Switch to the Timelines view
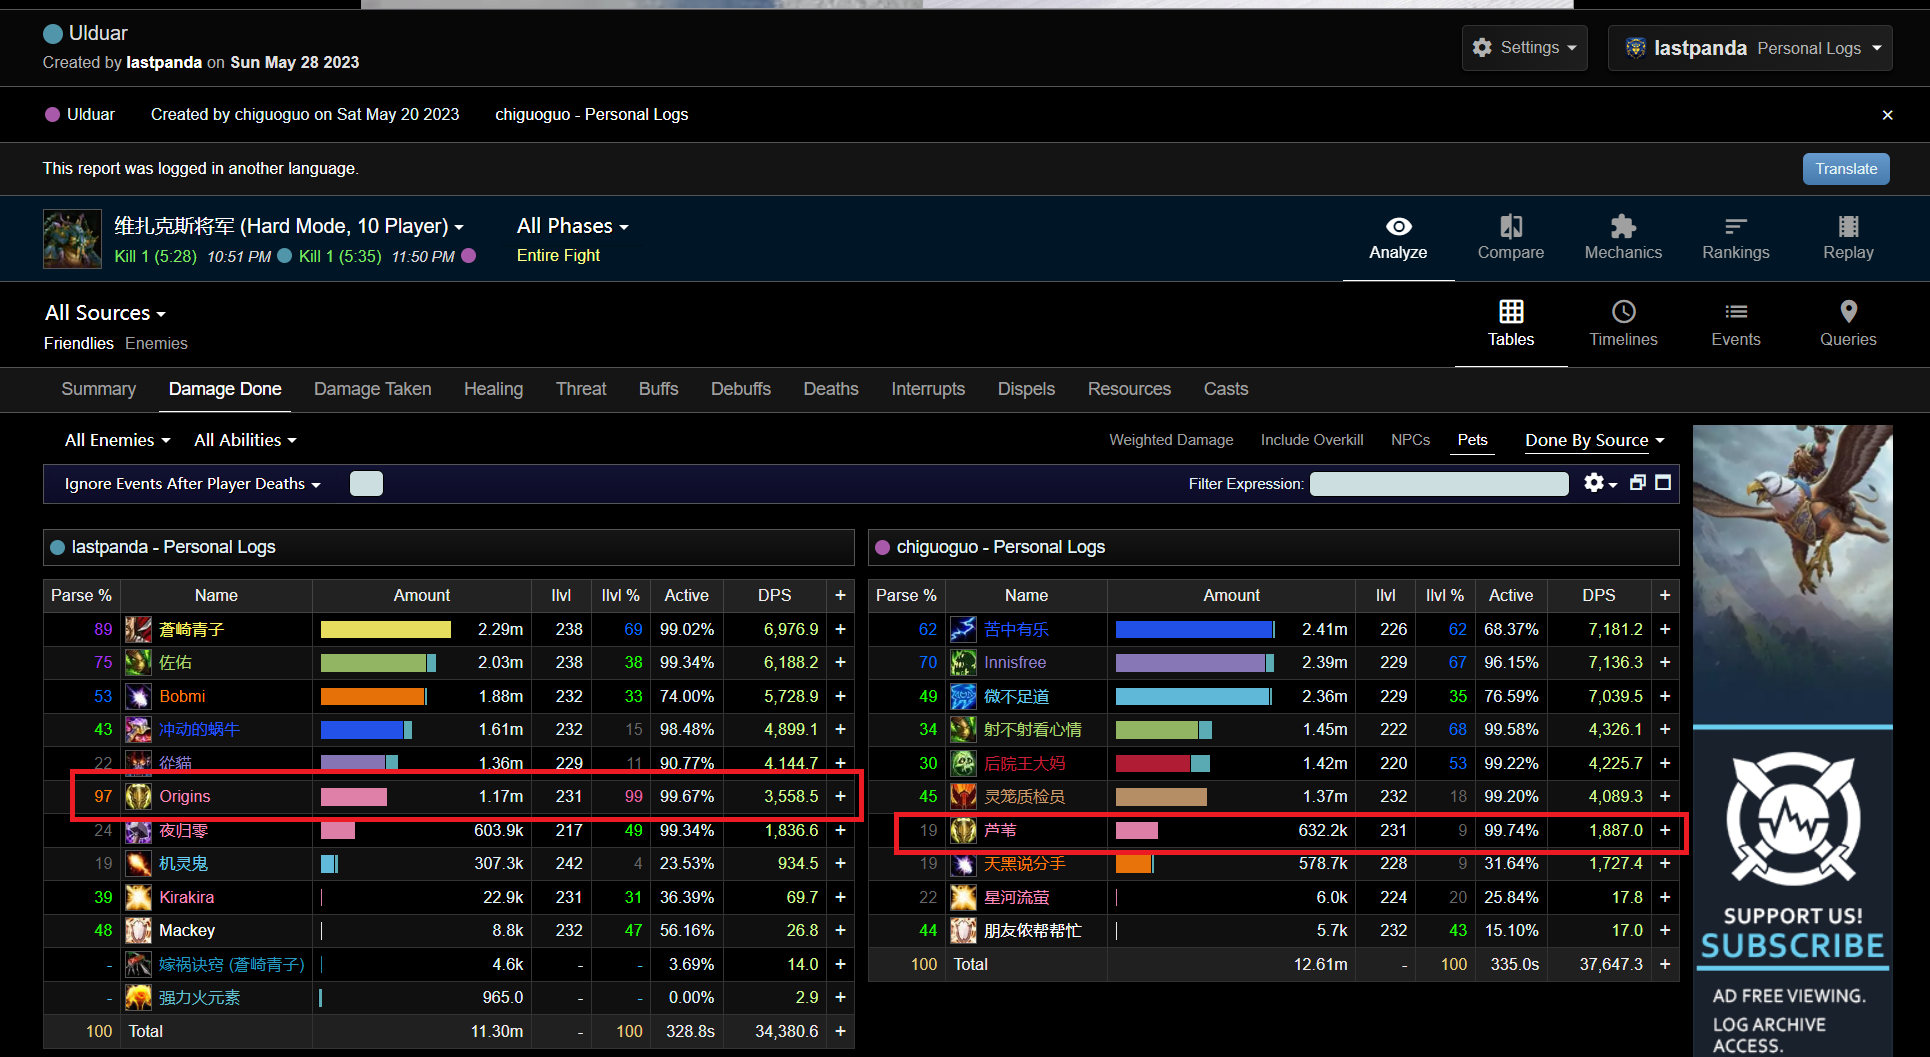 tap(1623, 324)
